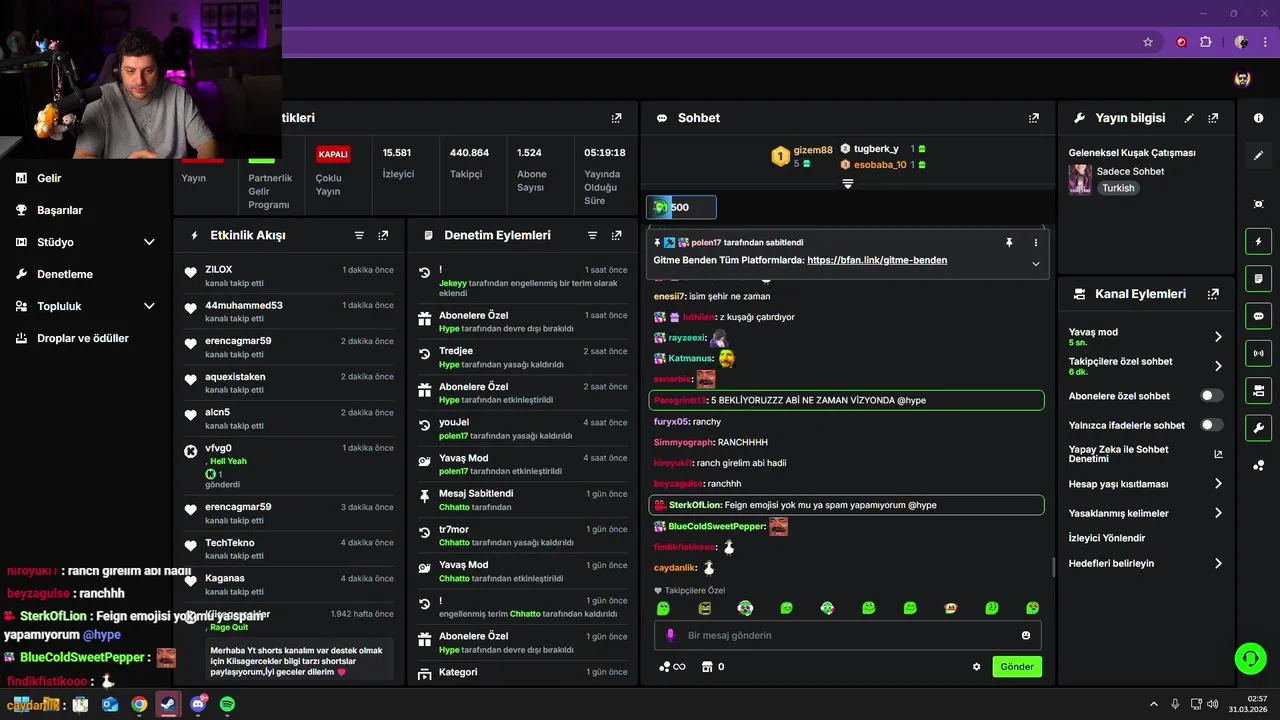Toggle the lightning activity widget in right sidebar
This screenshot has height=720, width=1280.
point(1258,241)
